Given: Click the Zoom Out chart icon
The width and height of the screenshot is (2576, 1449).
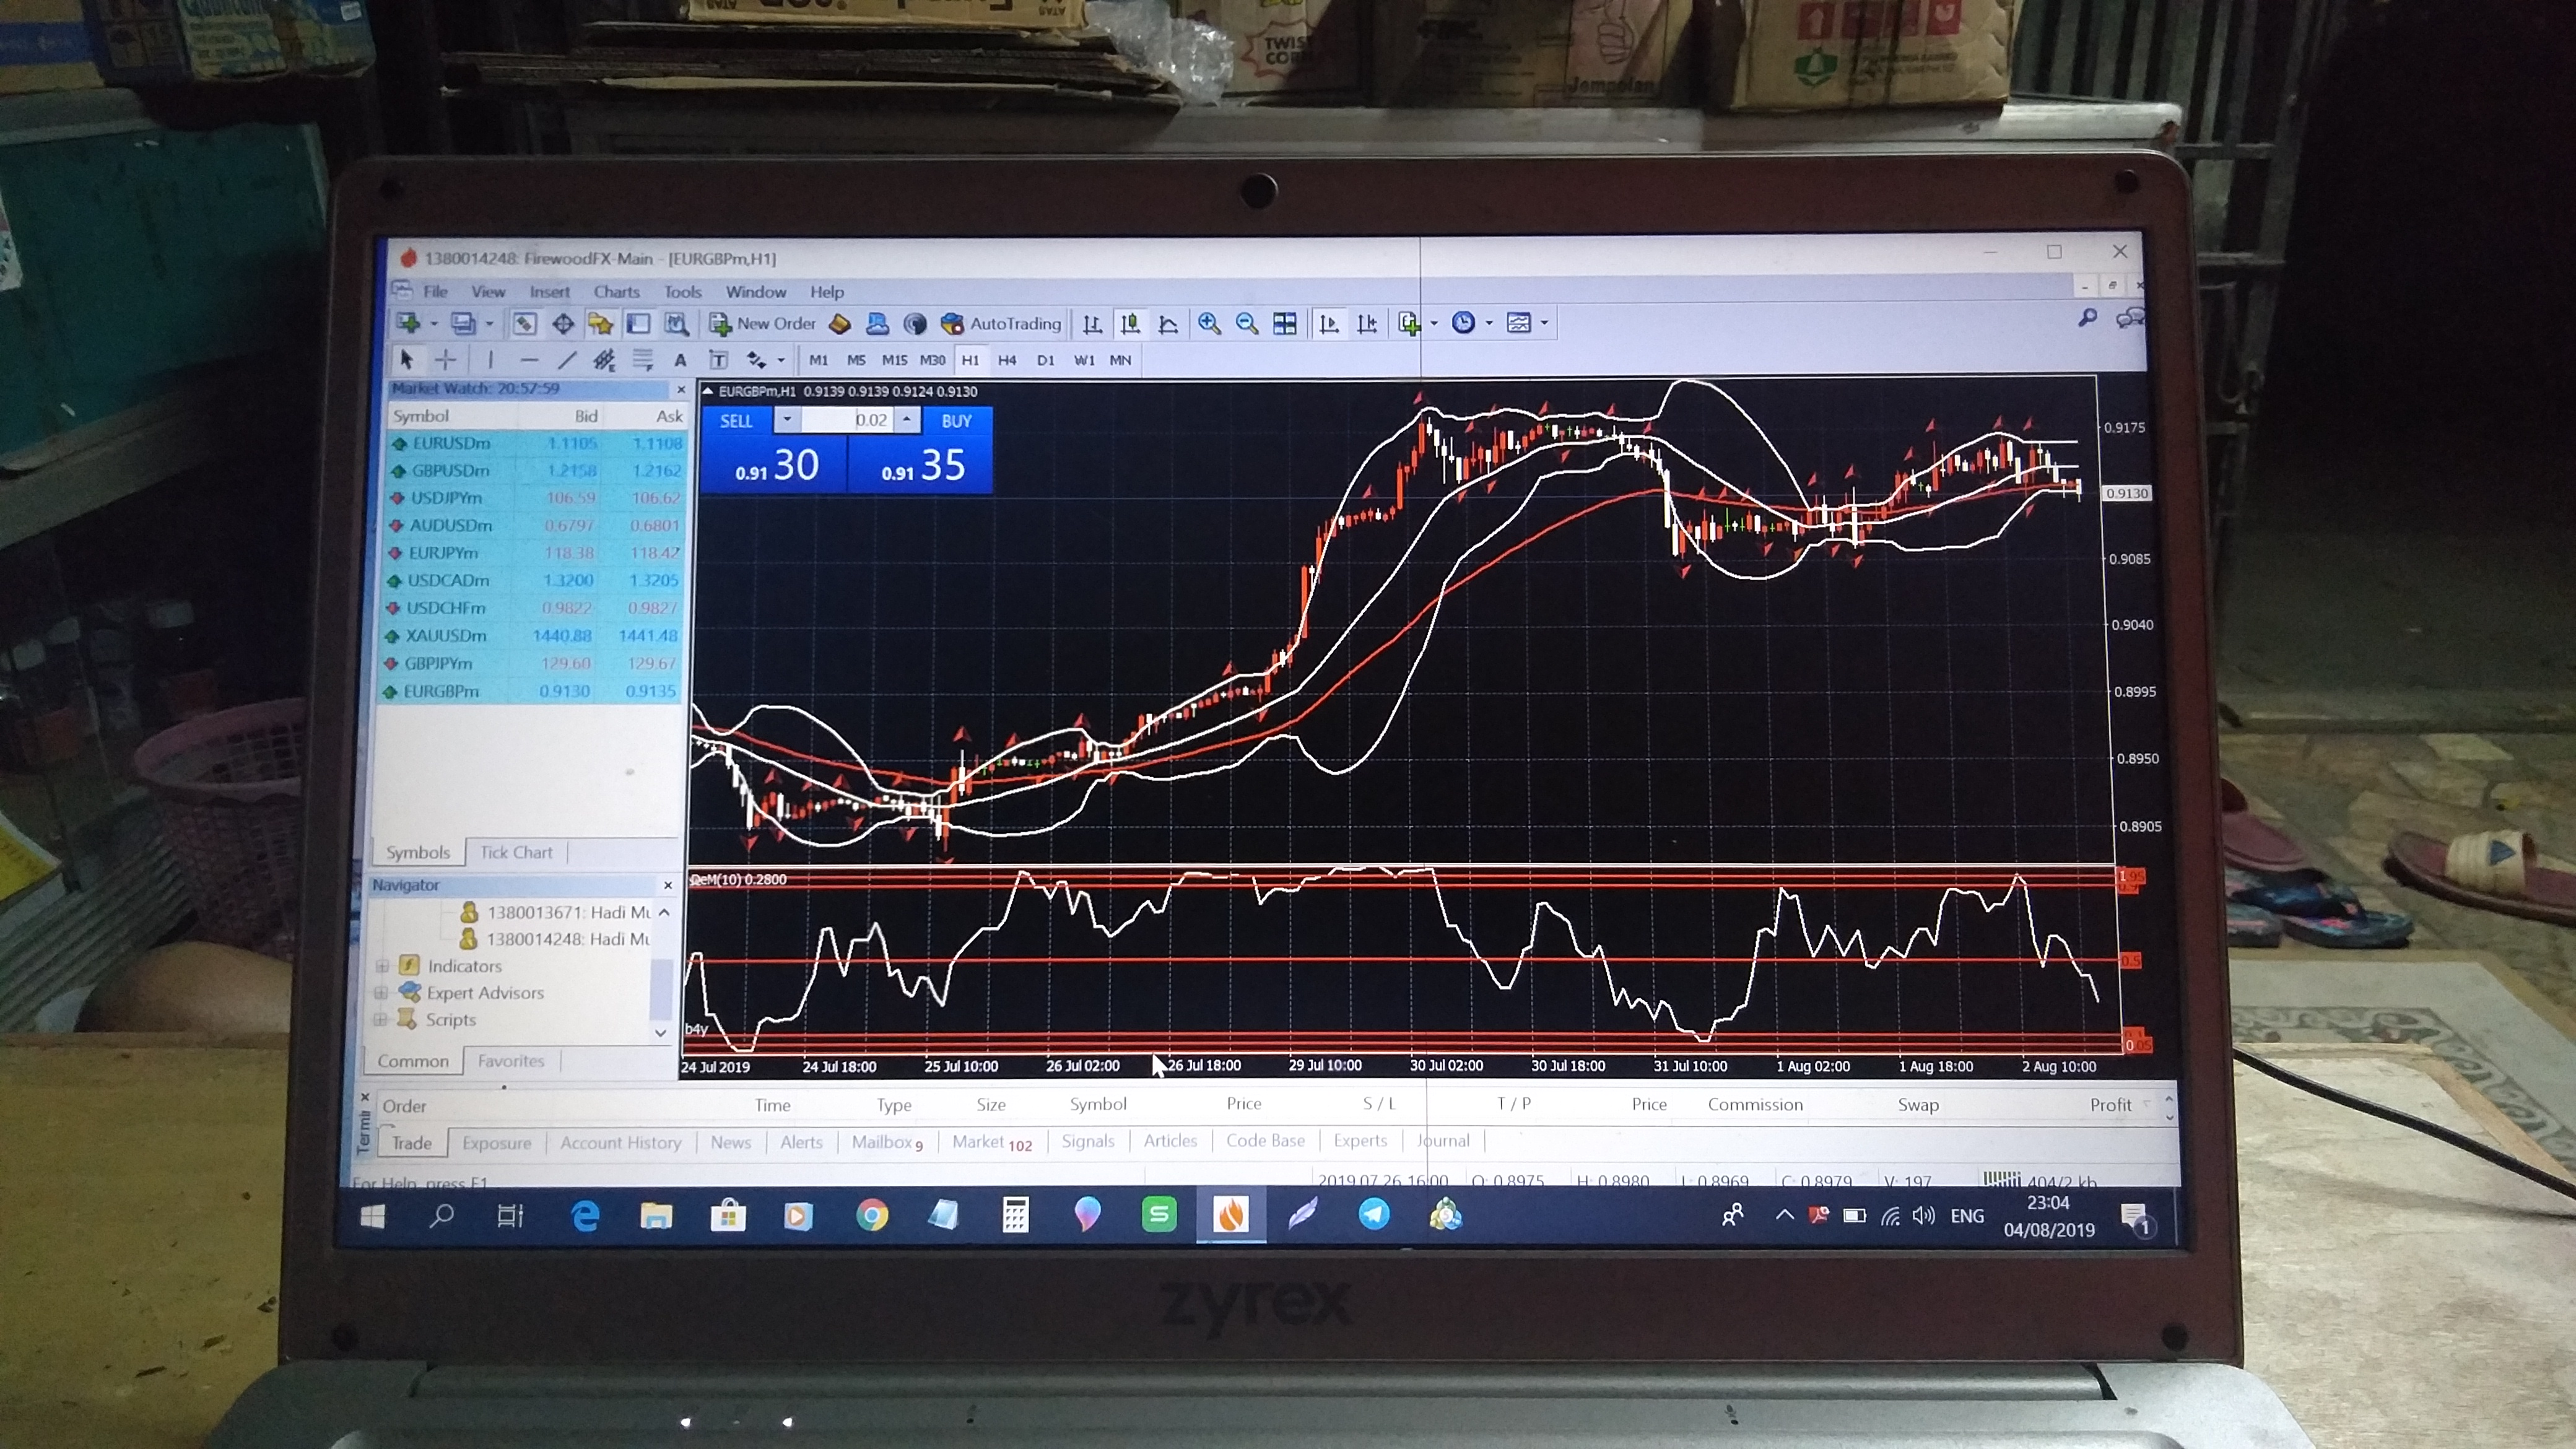Looking at the screenshot, I should point(1246,323).
